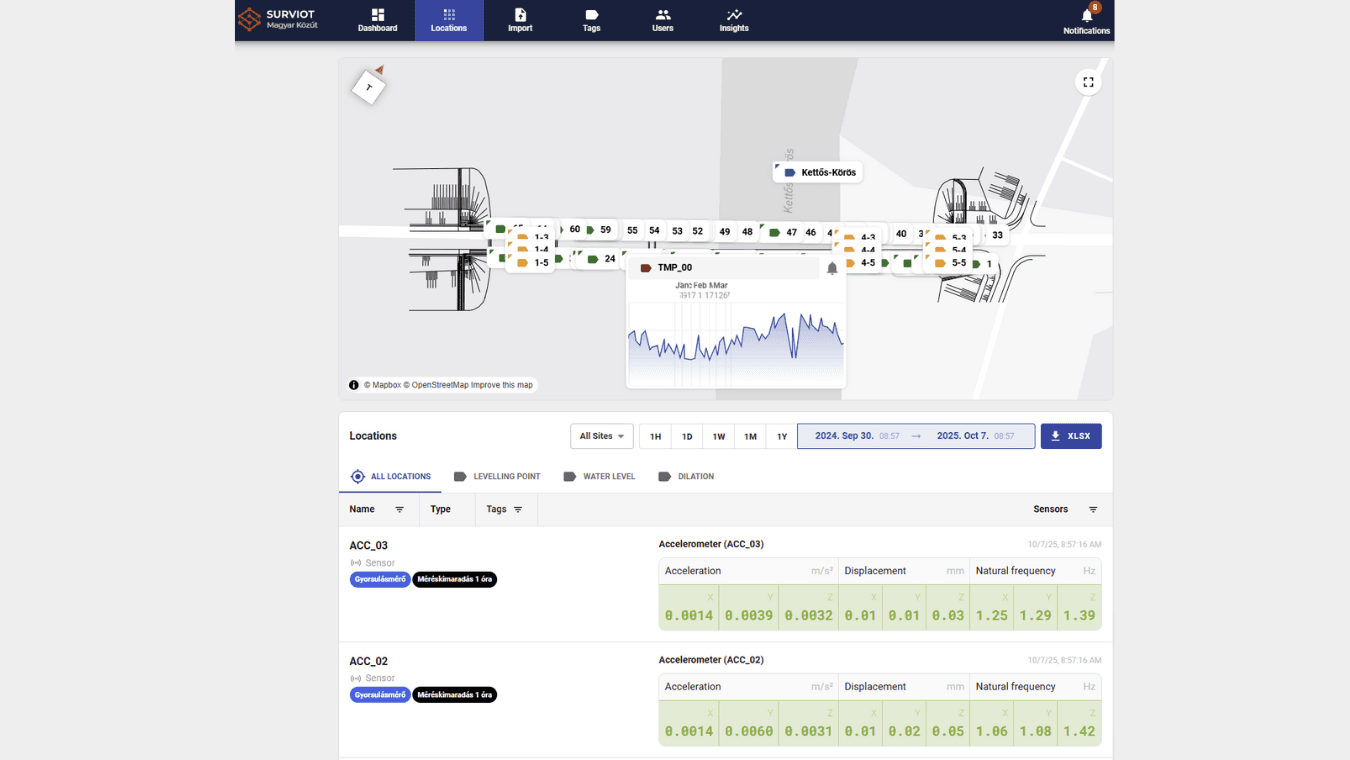
Task: Click the start date 2024. Sep 30. field
Action: 844,436
